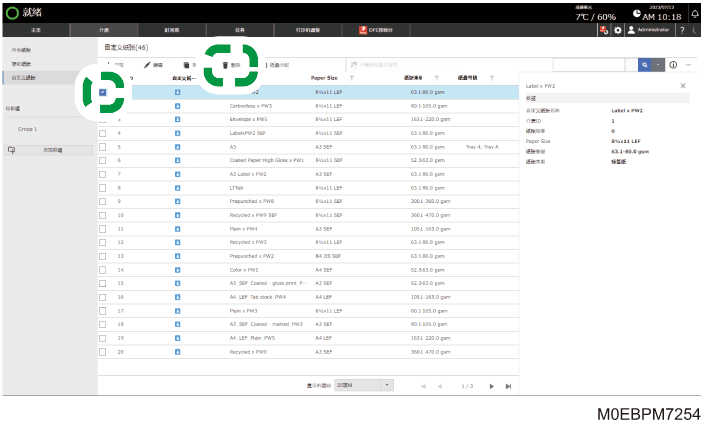The image size is (704, 425).
Task: Open the items-per-page dropdown at bottom
Action: 364,386
